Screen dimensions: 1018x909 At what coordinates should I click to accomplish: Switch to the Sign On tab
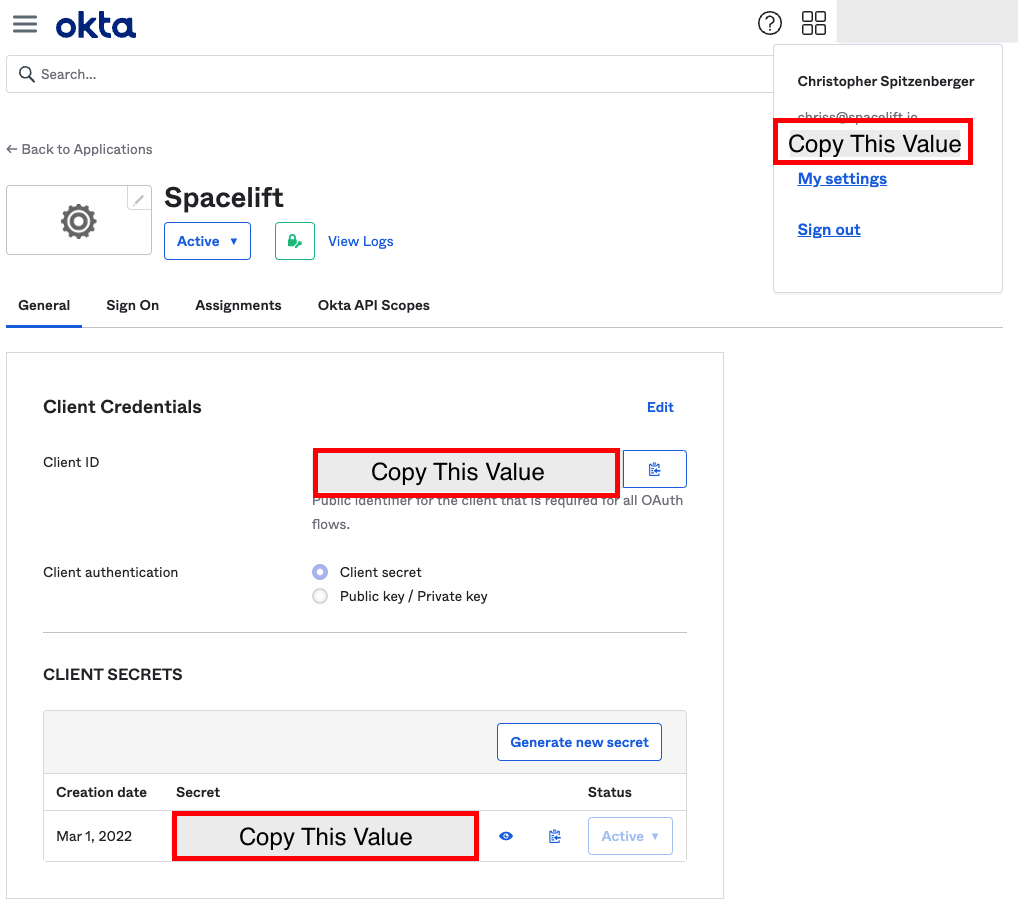point(132,305)
